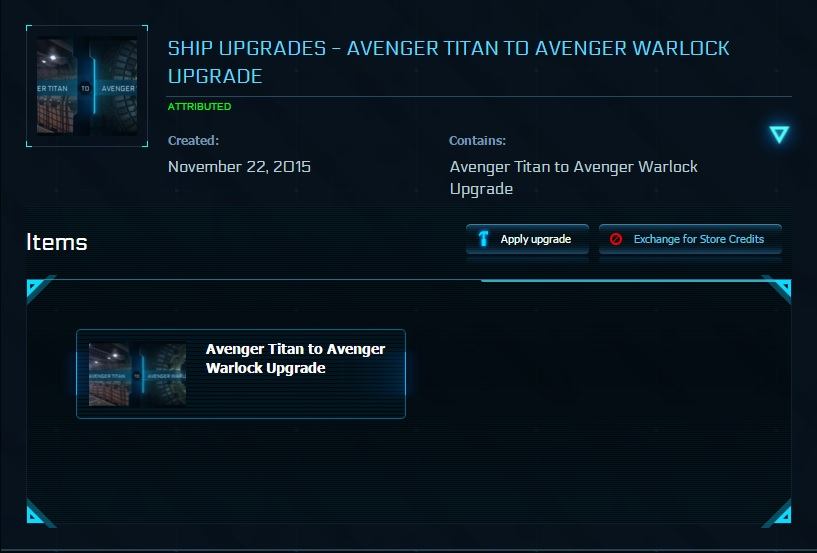Screen dimensions: 817x553
Task: Click the top-left corner triangle of Items panel
Action: pos(38,288)
